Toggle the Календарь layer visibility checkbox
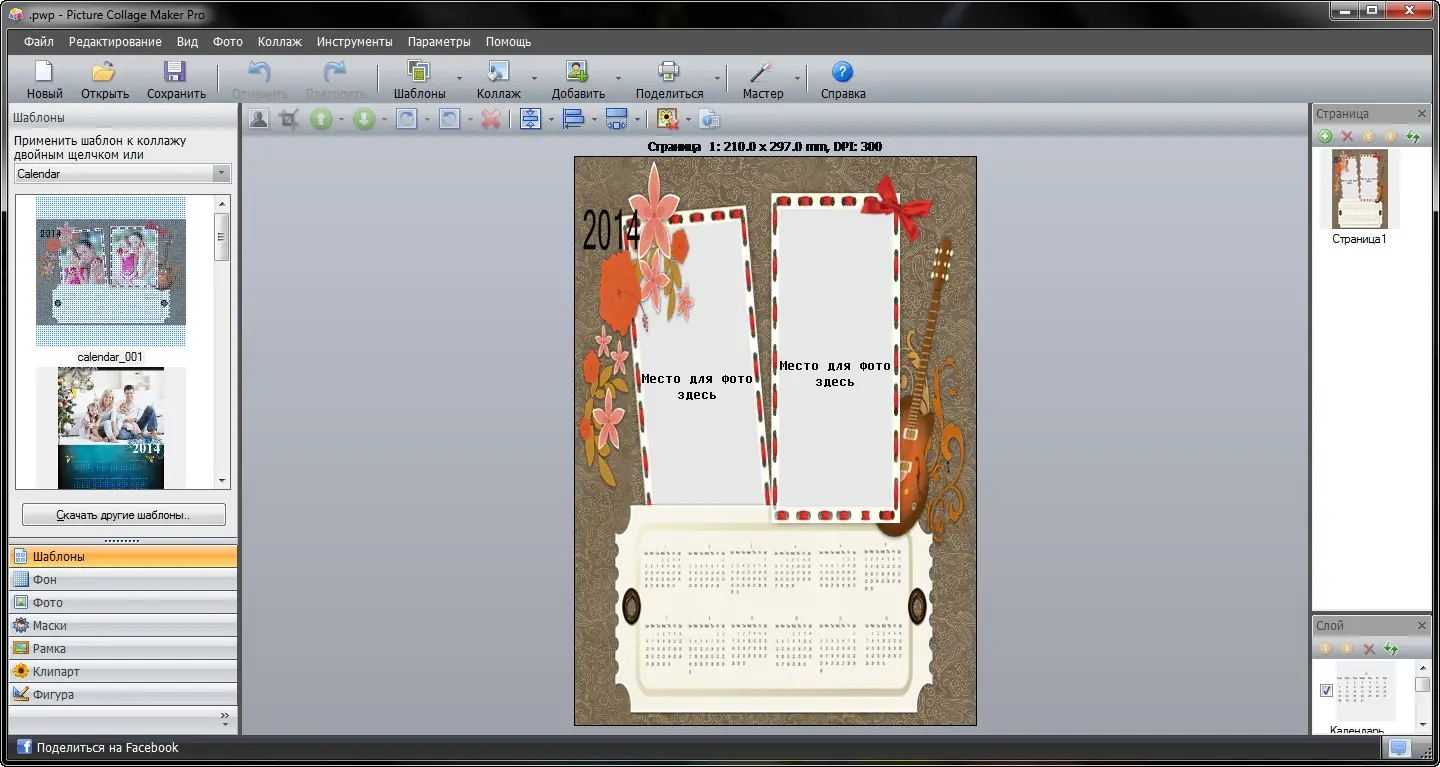Image resolution: width=1440 pixels, height=767 pixels. coord(1326,691)
